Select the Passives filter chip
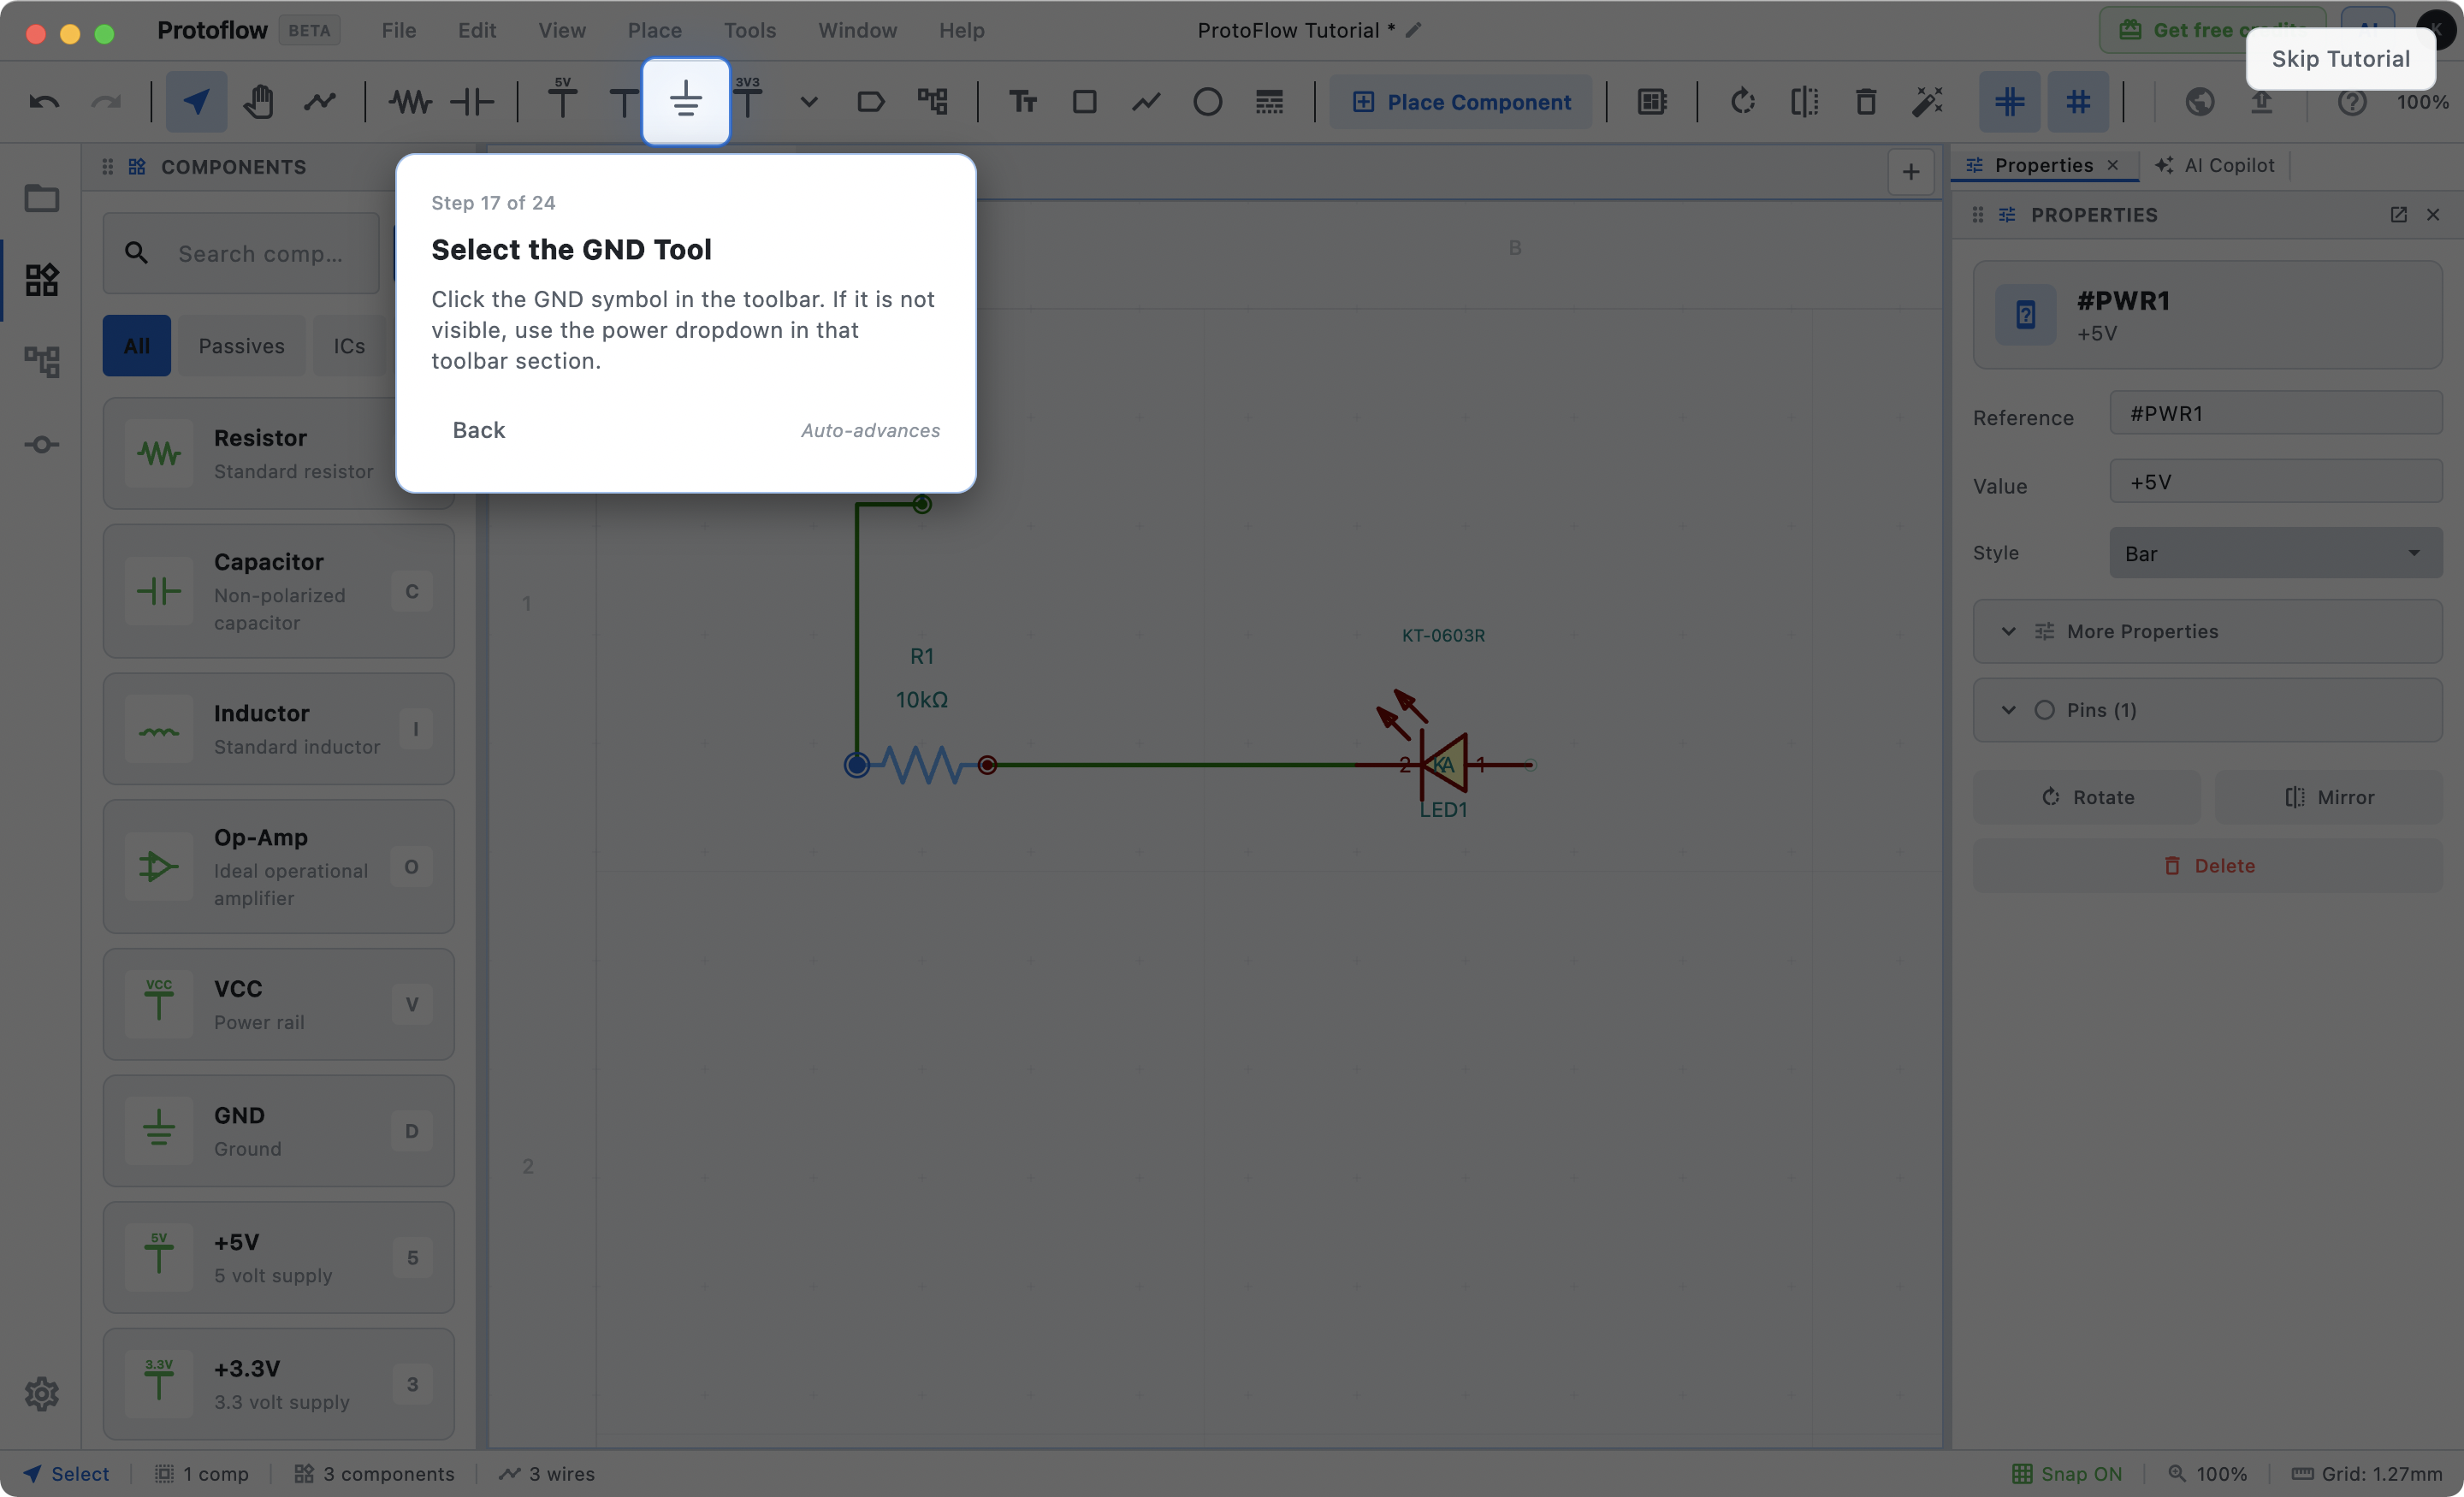The height and width of the screenshot is (1497, 2464). (242, 346)
